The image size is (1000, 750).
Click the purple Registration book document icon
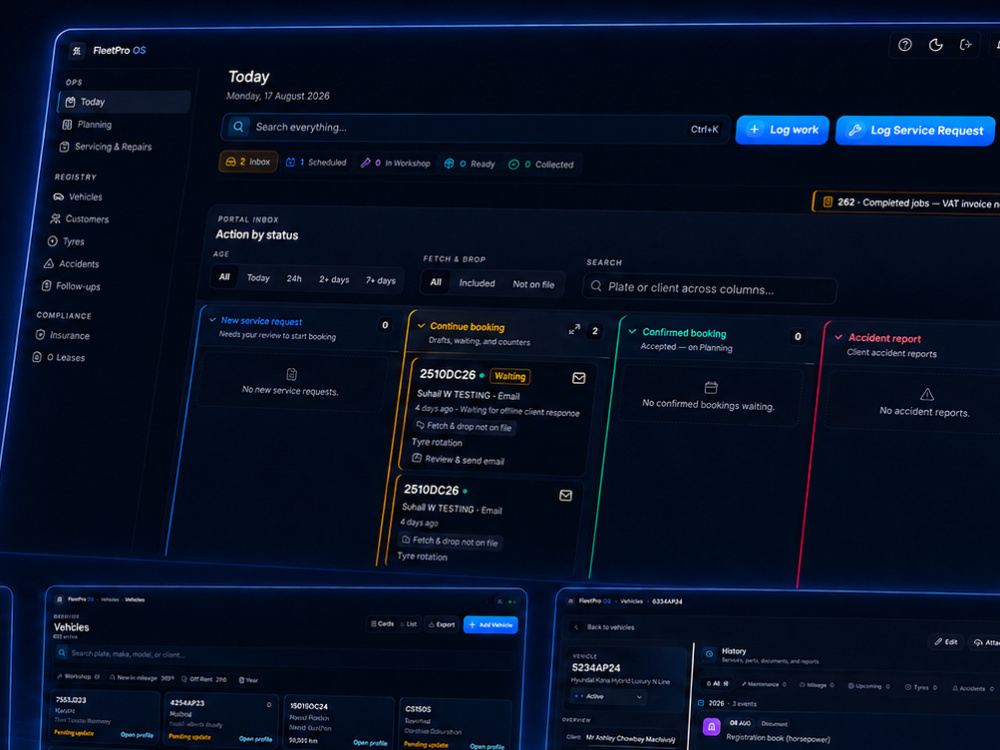coord(712,726)
